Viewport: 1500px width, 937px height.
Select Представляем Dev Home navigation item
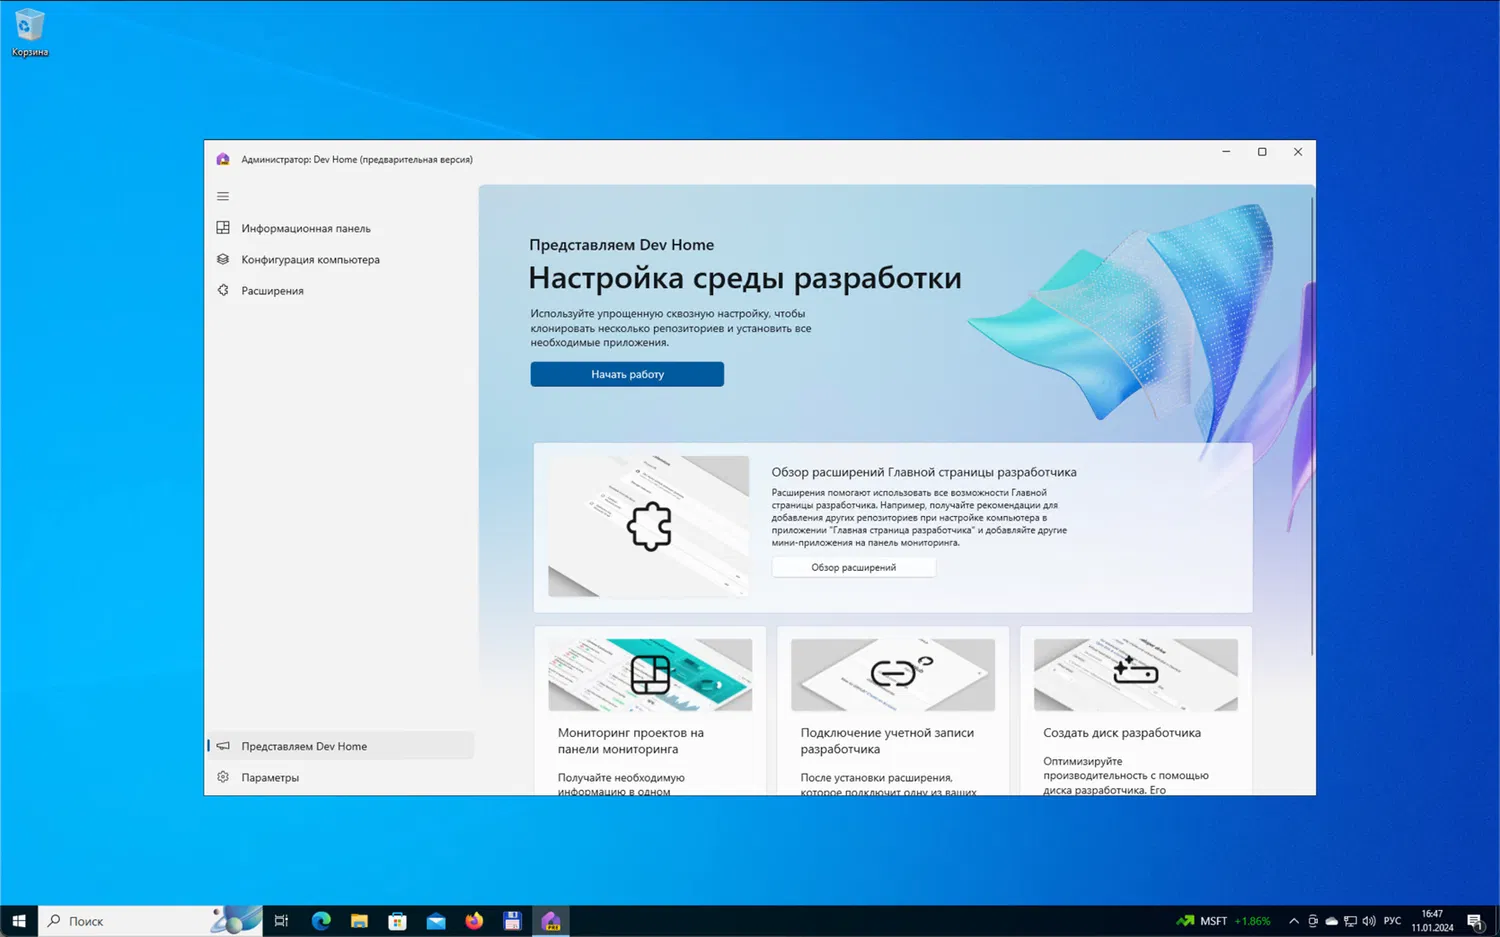click(340, 746)
